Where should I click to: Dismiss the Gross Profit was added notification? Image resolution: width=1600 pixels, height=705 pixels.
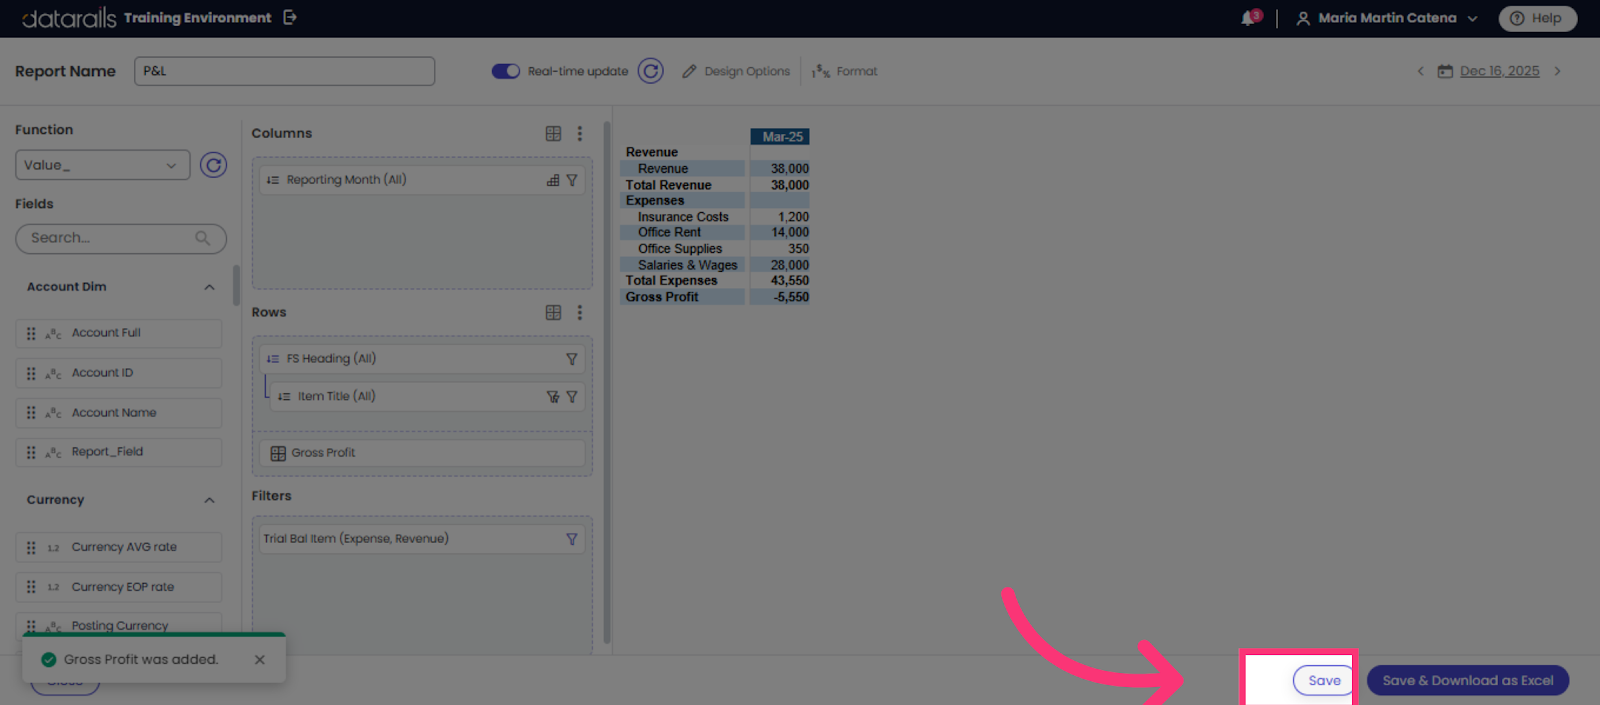click(x=260, y=660)
